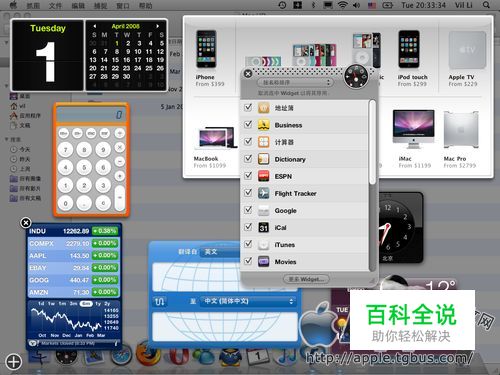This screenshot has height=375, width=500.
Task: Open the widget bar with plus button
Action: [14, 362]
